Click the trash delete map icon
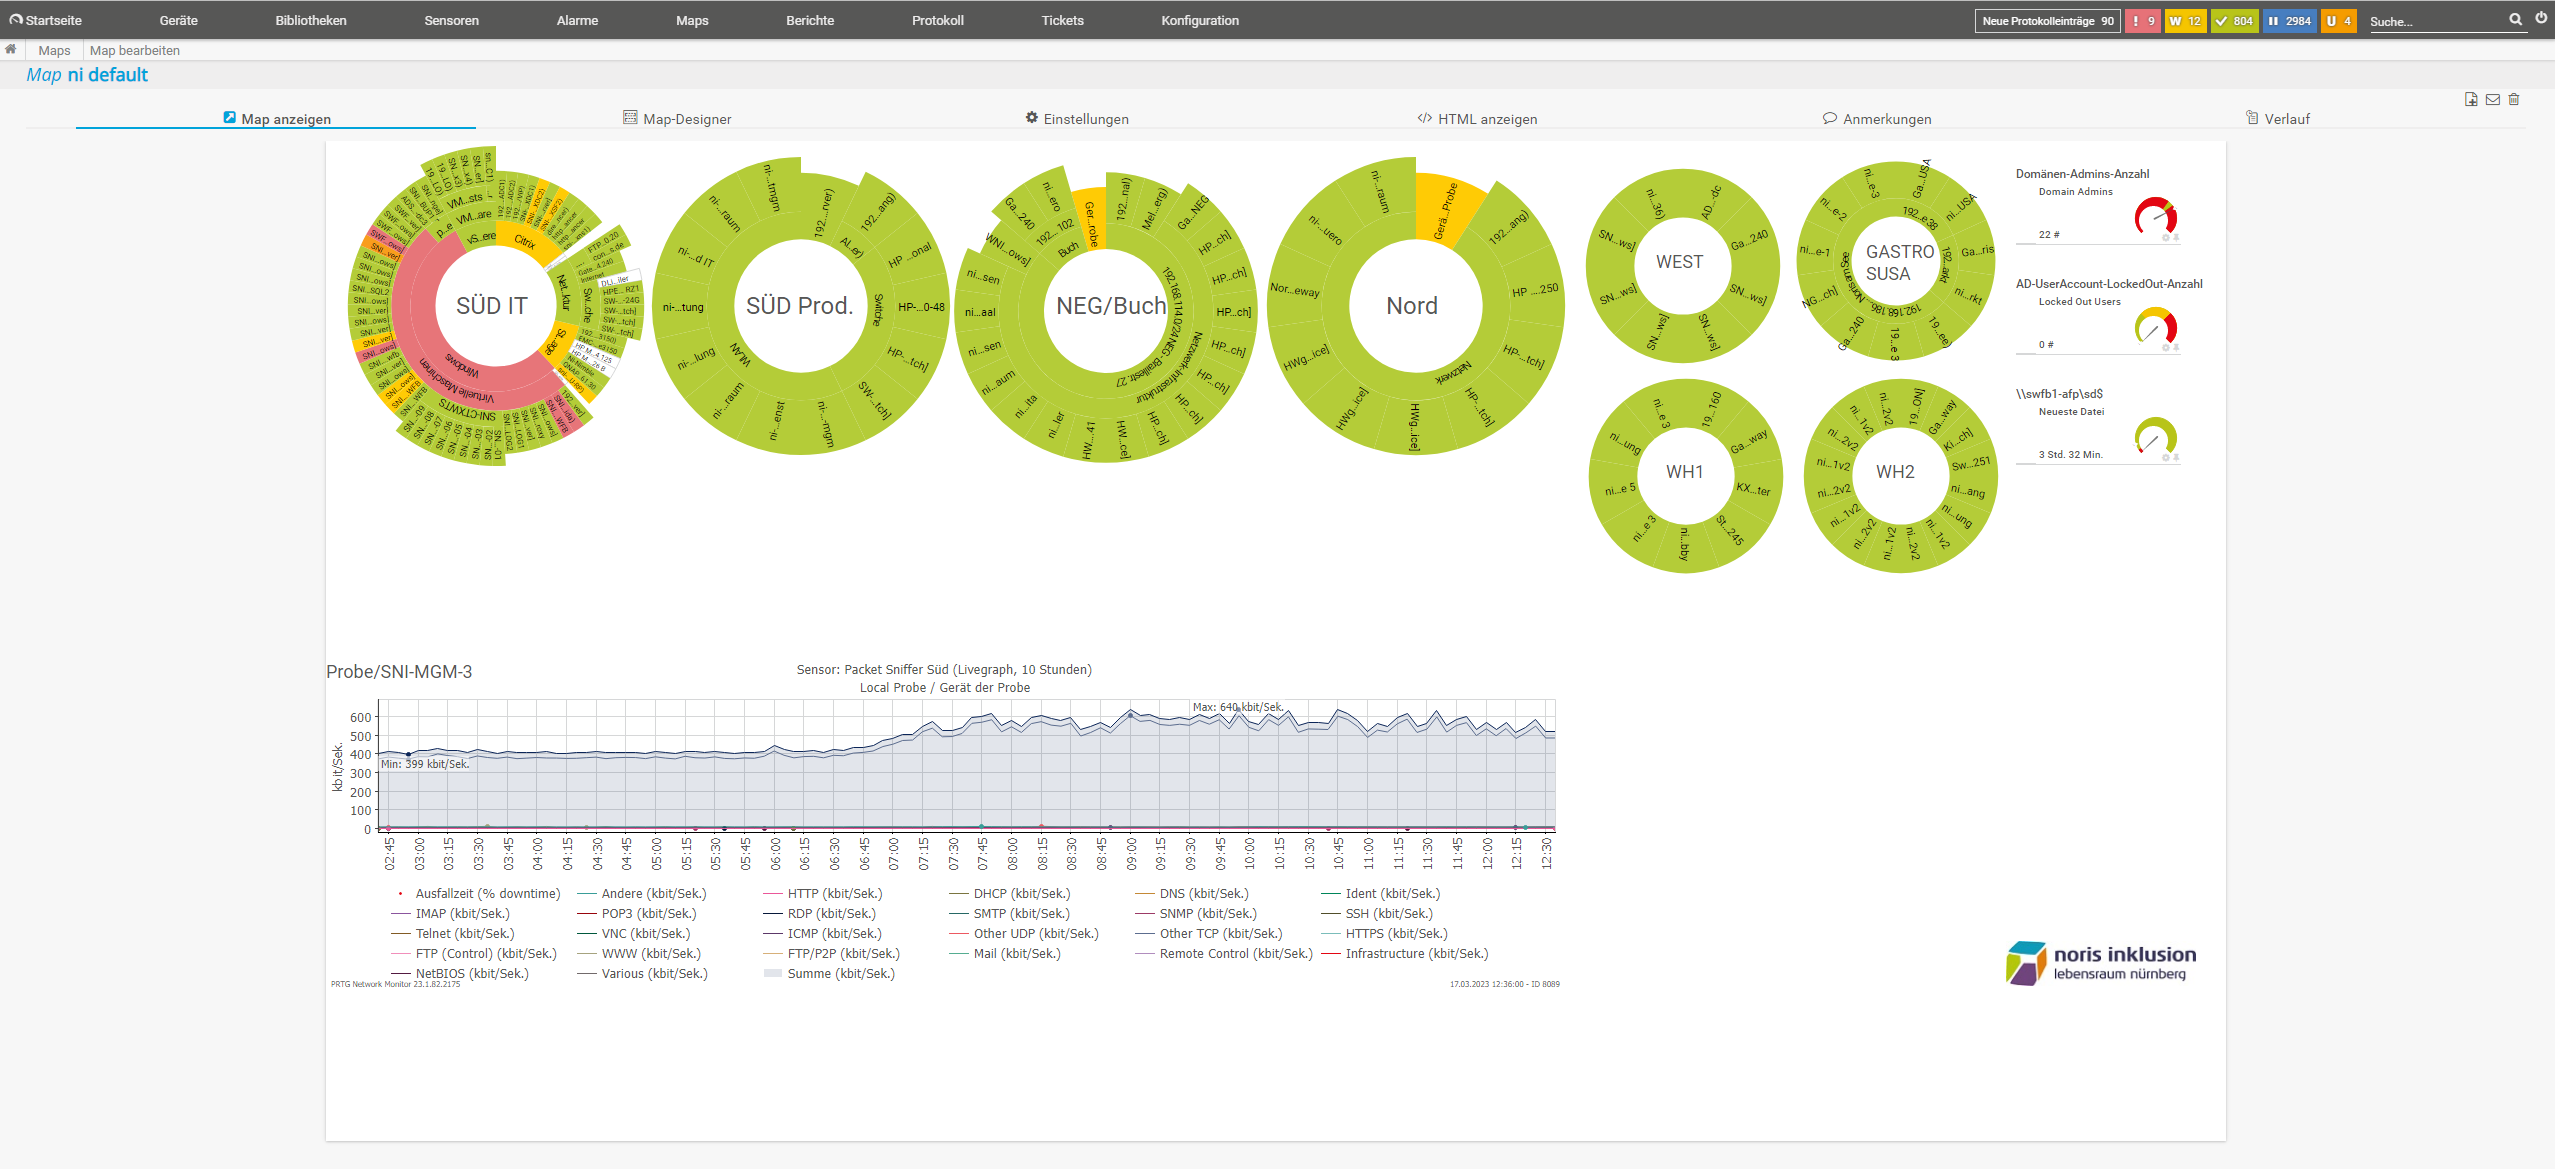Viewport: 2555px width, 1169px height. click(x=2514, y=99)
